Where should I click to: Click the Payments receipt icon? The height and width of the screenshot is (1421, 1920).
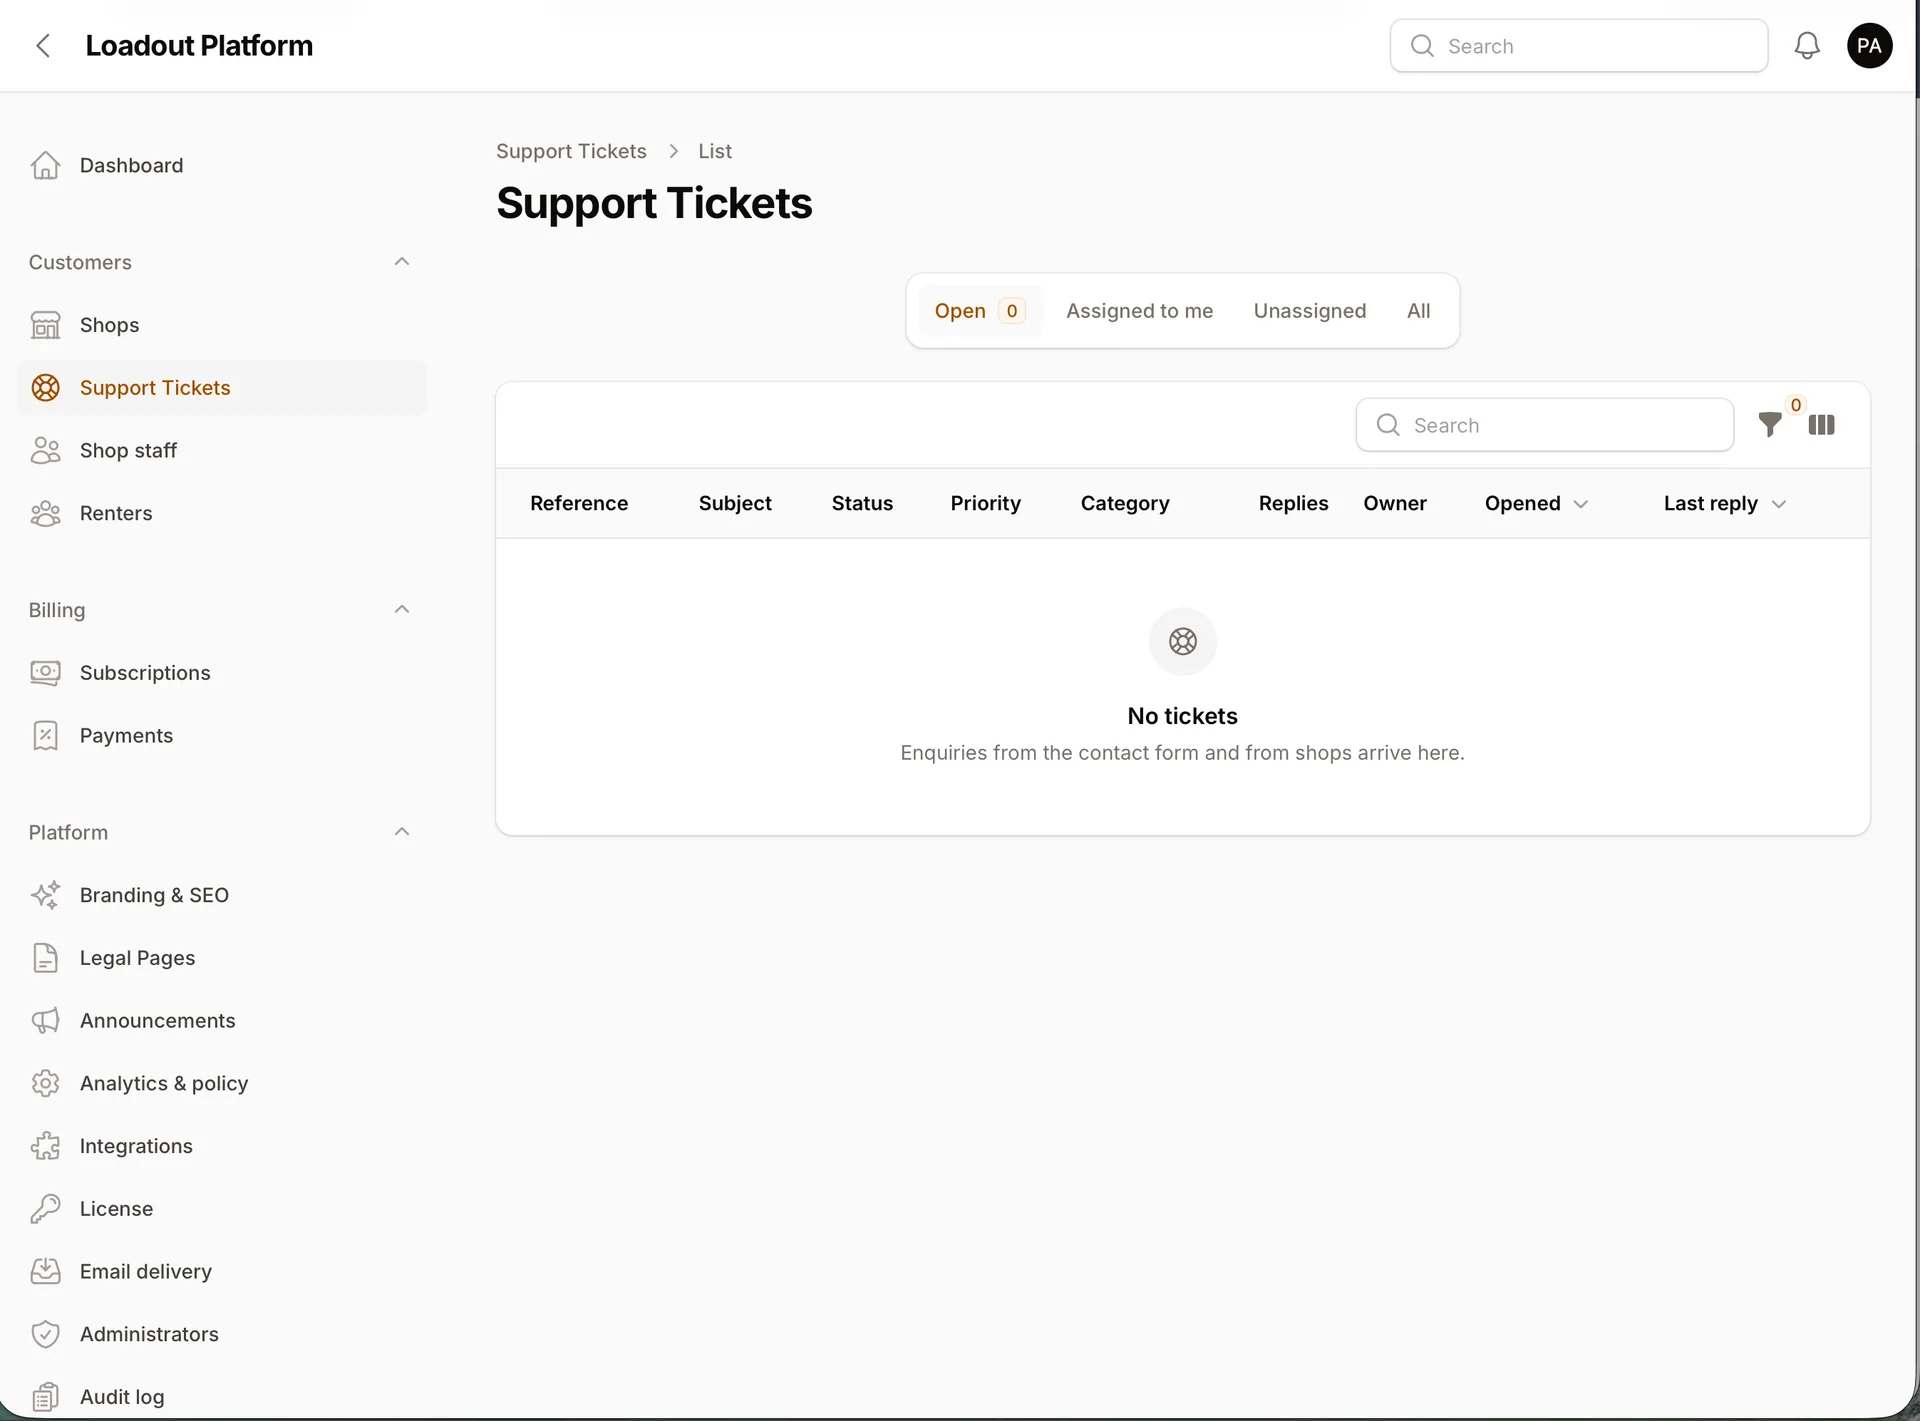[x=45, y=736]
